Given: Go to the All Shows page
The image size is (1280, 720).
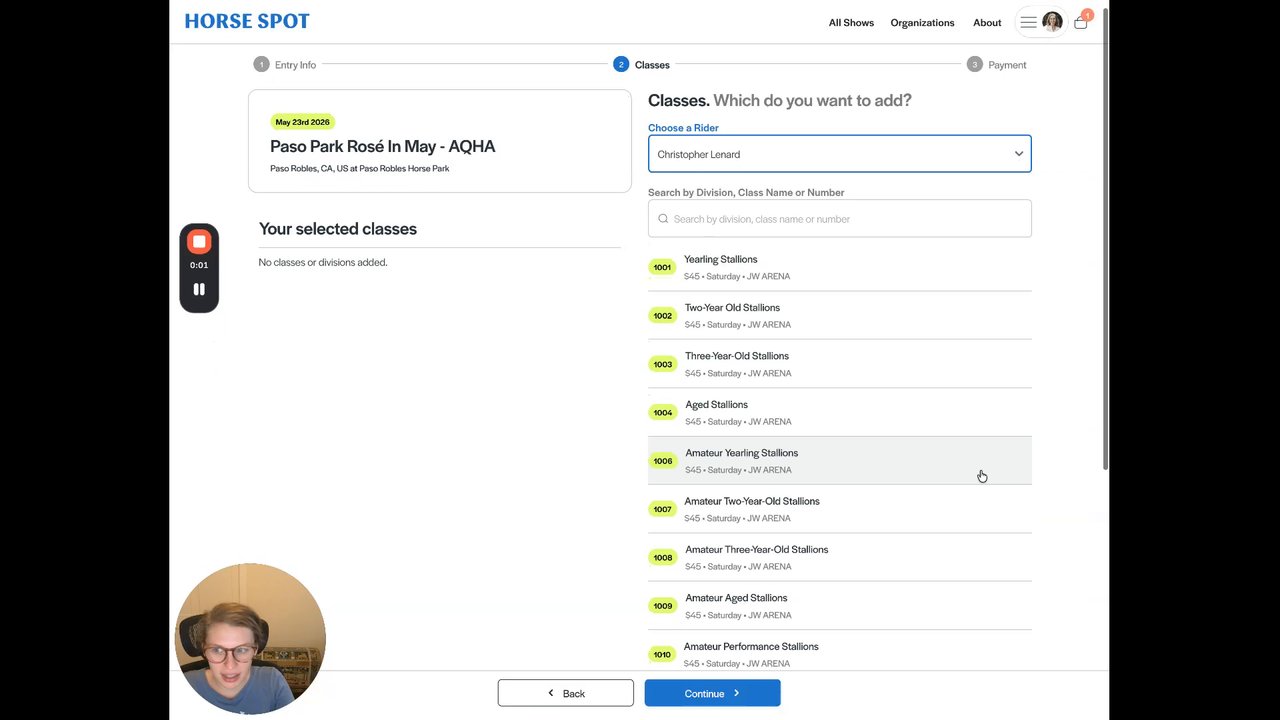Looking at the screenshot, I should [x=851, y=22].
